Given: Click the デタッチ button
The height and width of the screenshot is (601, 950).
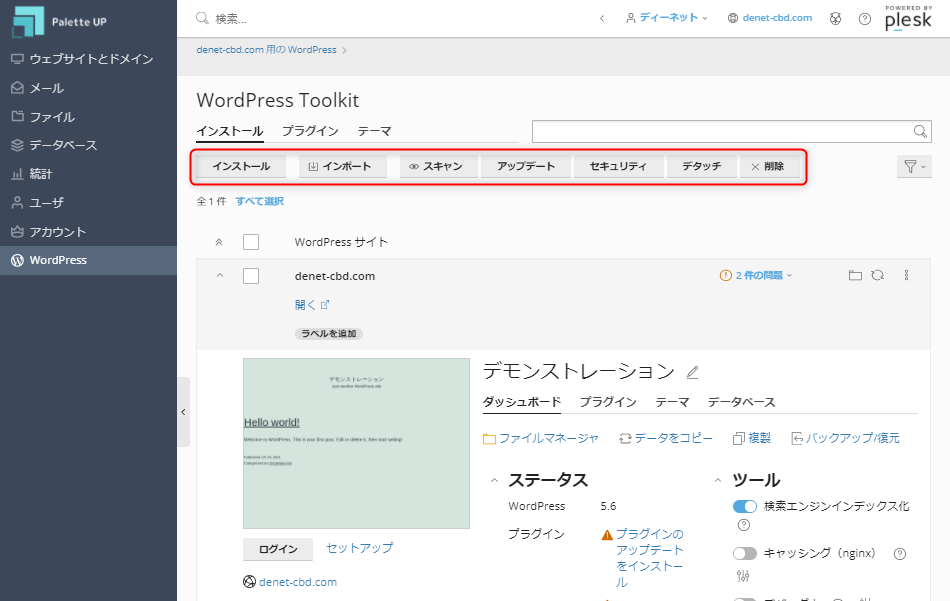Looking at the screenshot, I should point(702,166).
